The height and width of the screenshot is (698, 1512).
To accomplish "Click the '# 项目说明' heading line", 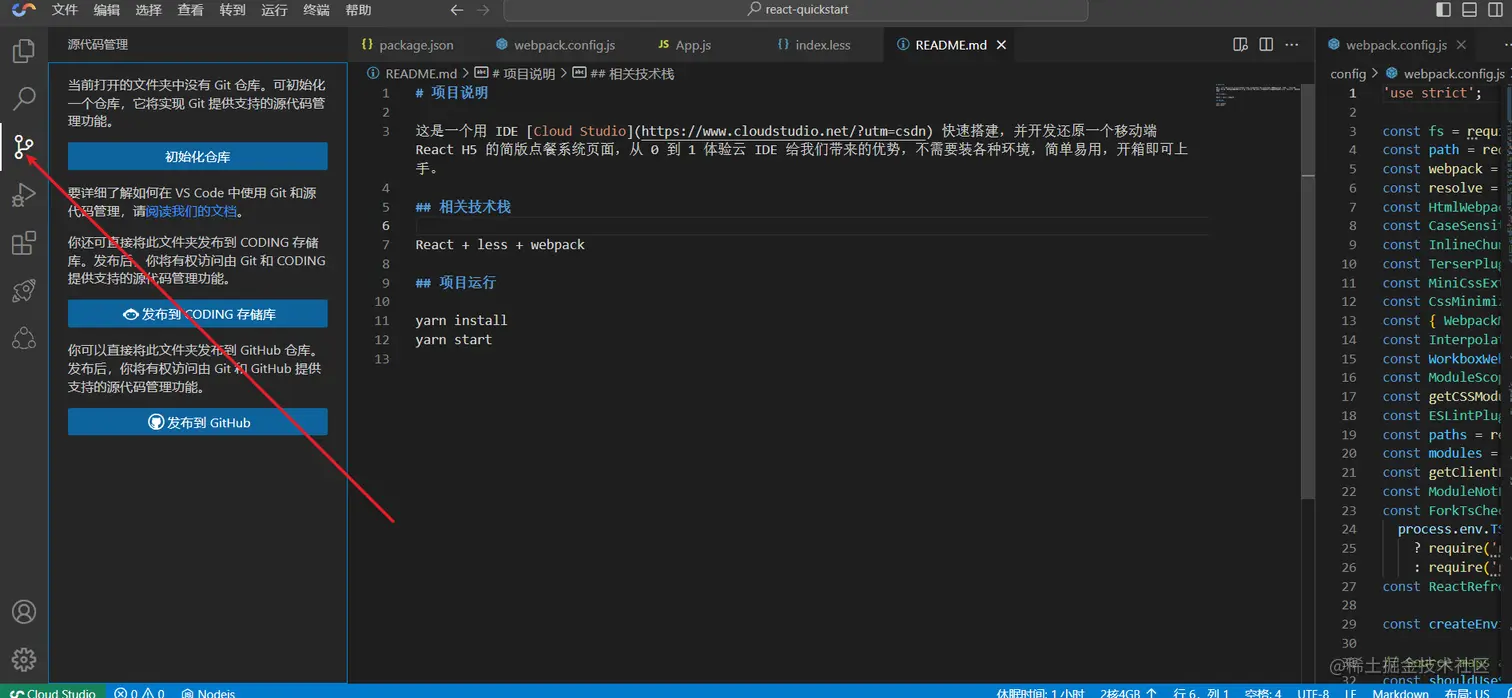I will click(451, 93).
